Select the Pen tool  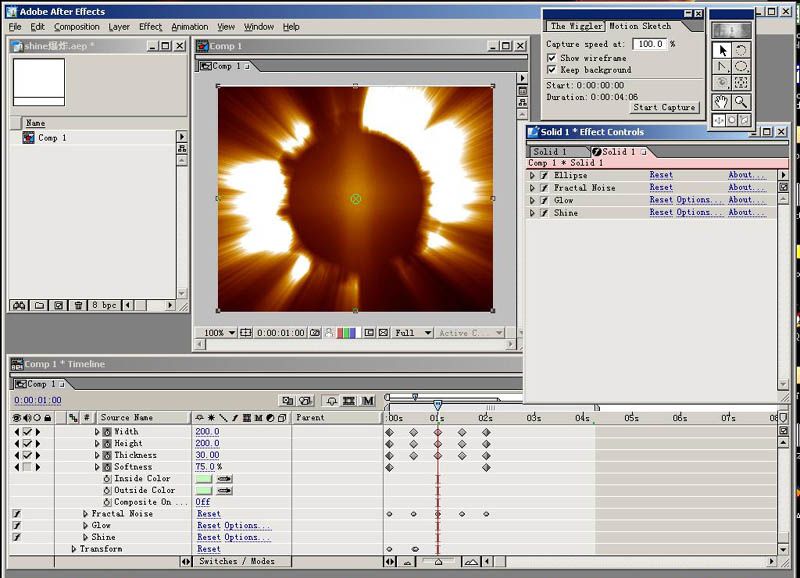click(x=722, y=66)
